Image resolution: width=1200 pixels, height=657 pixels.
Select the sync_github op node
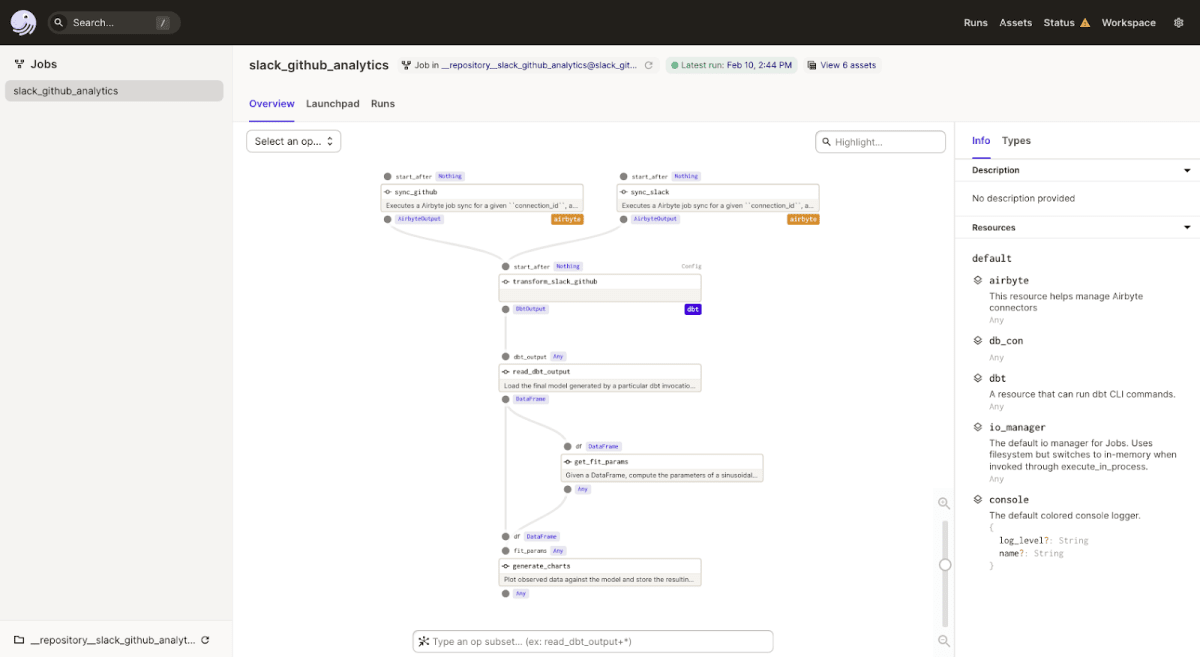click(482, 198)
